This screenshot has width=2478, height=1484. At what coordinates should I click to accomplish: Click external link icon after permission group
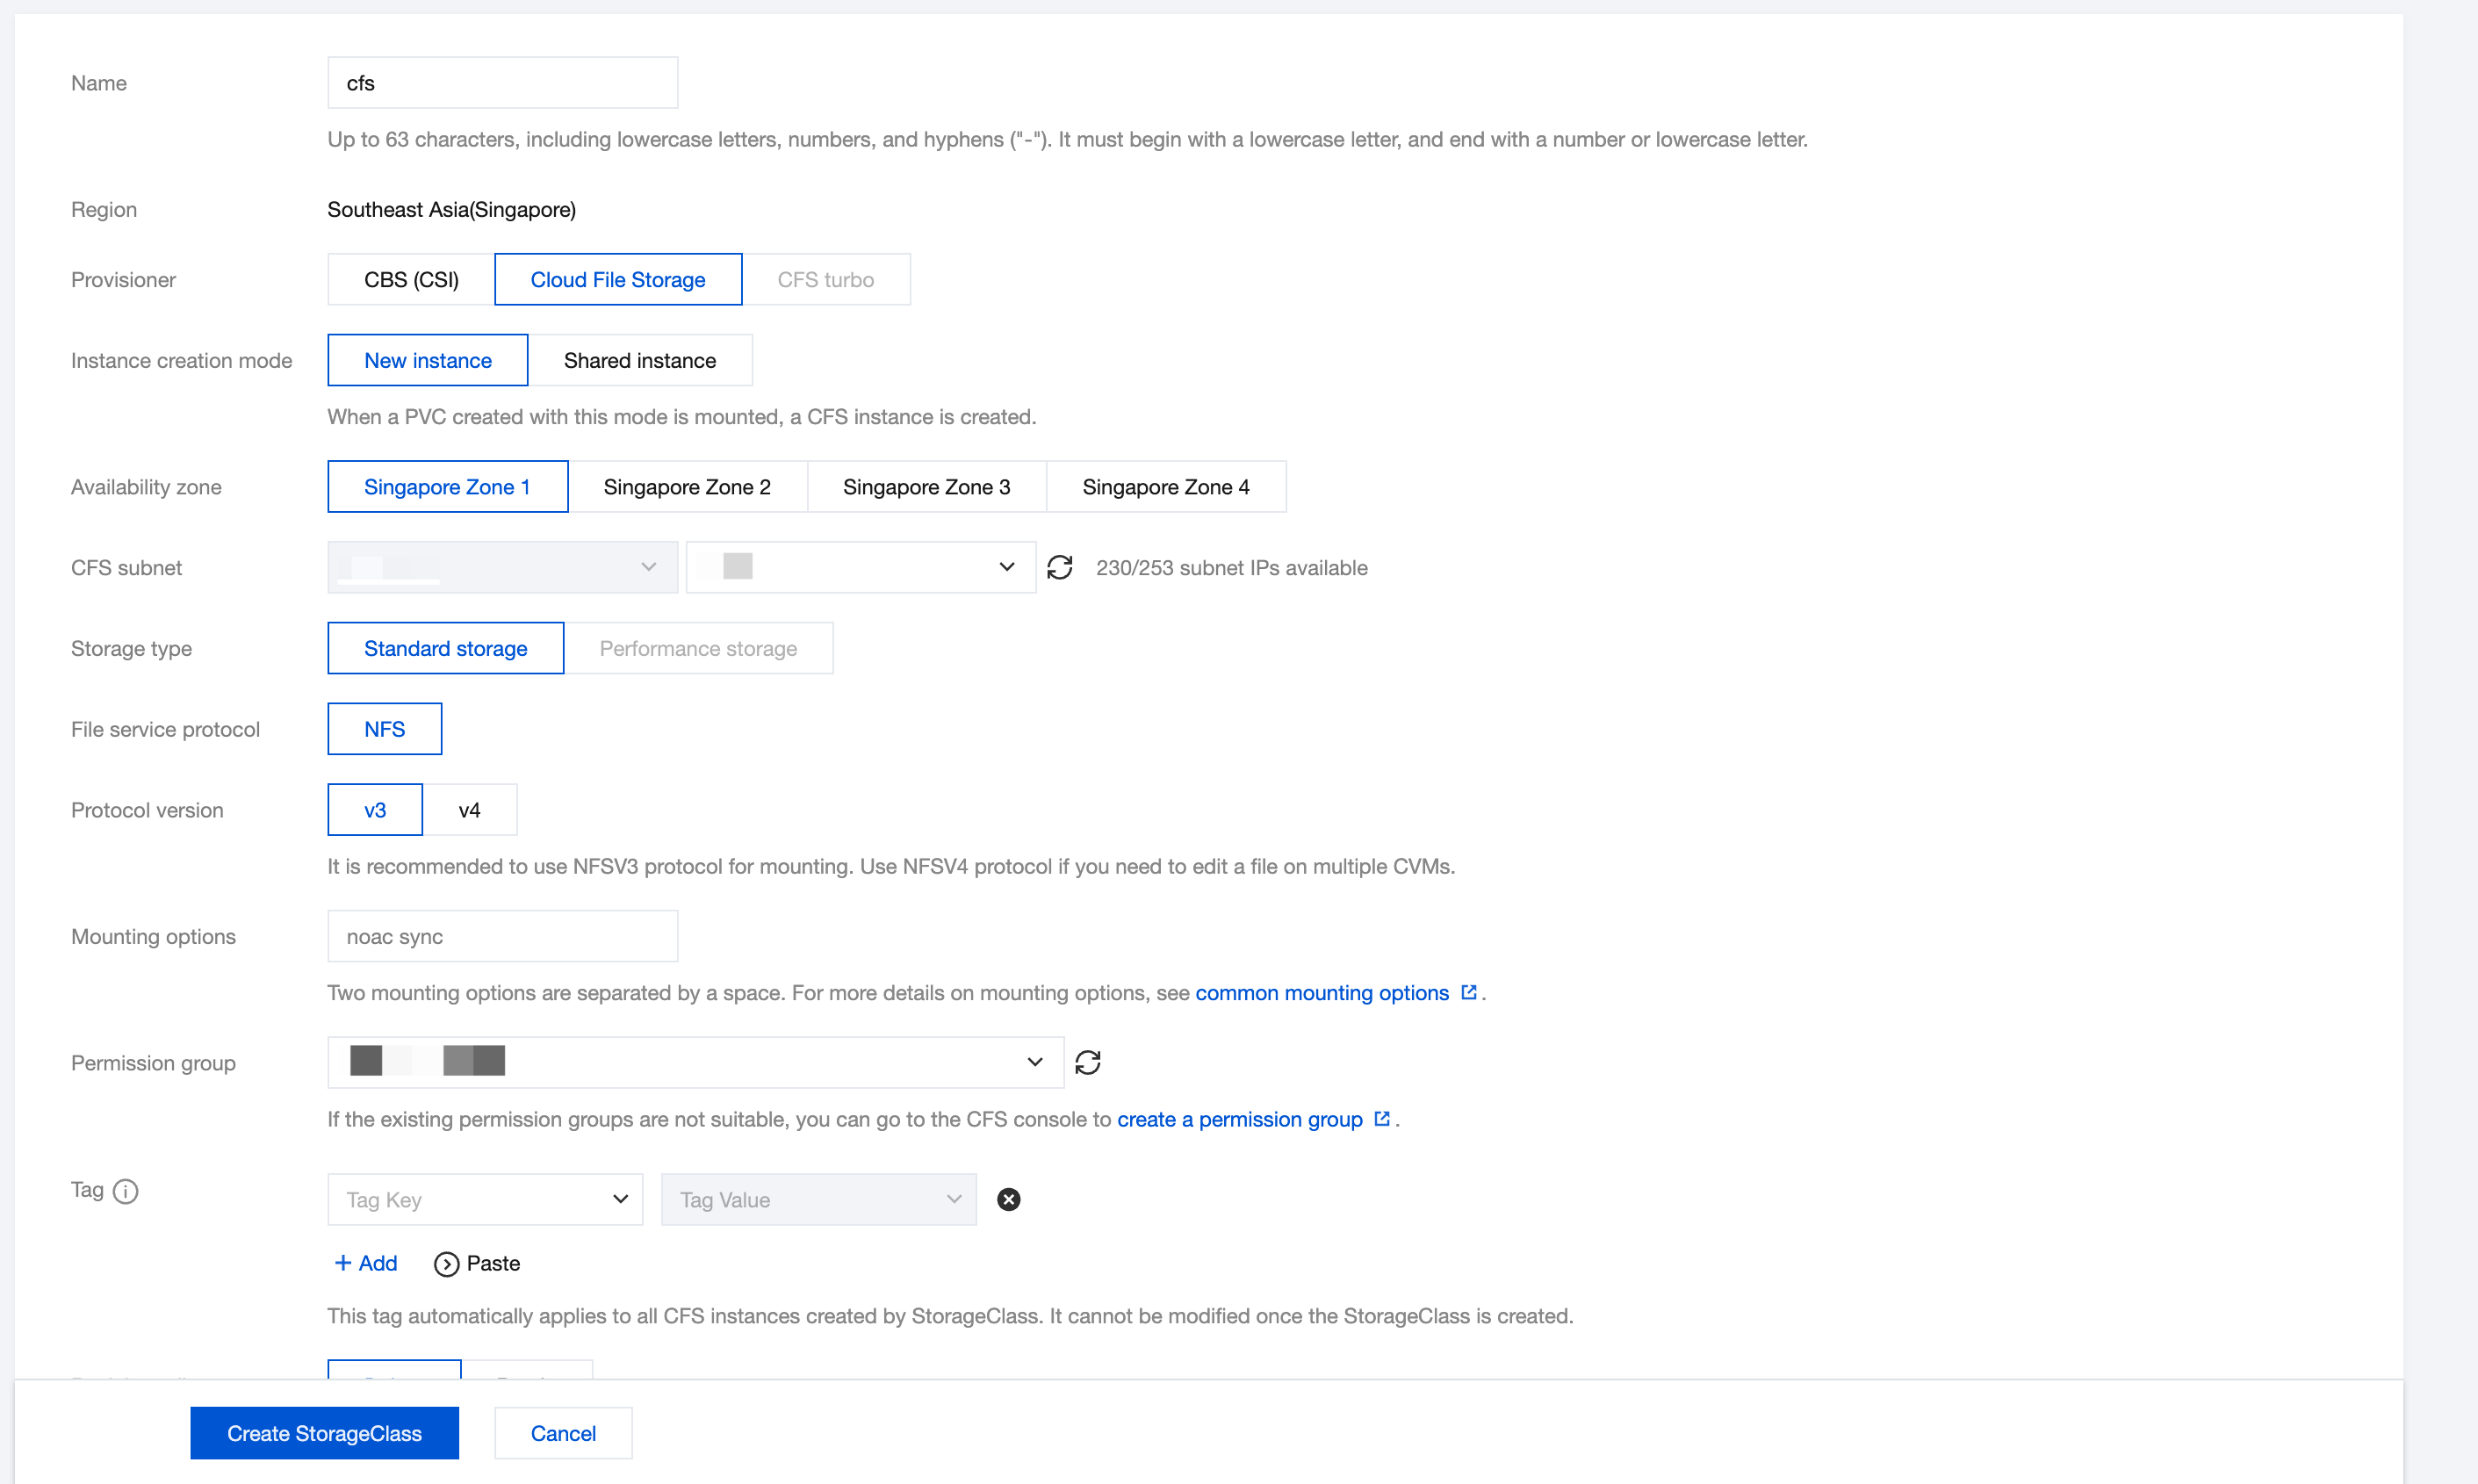tap(1382, 1119)
